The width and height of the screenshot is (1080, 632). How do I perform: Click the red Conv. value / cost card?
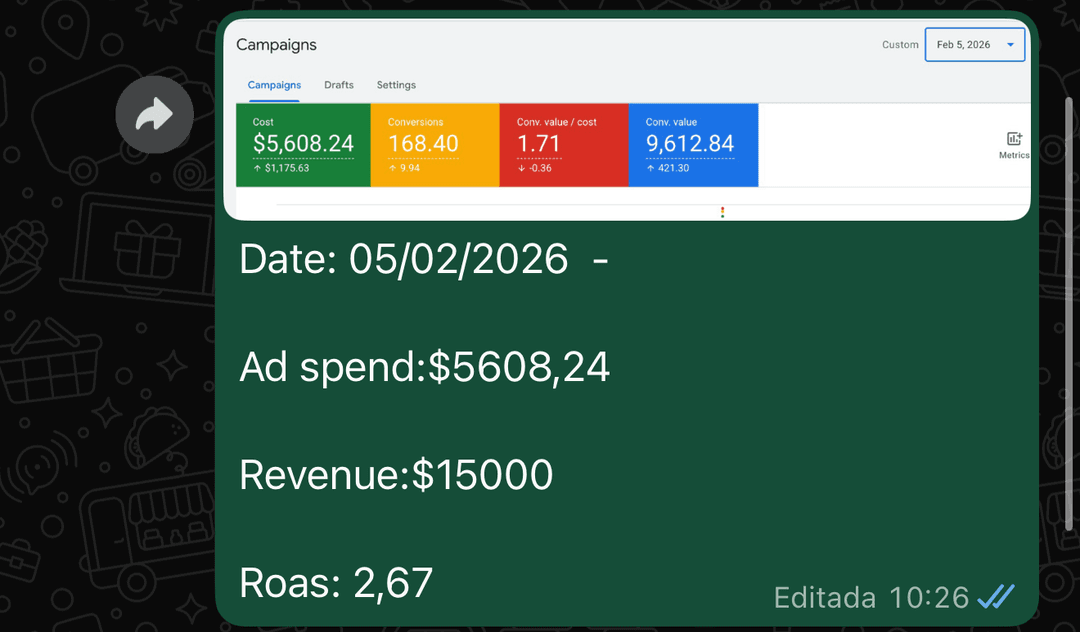click(x=563, y=144)
